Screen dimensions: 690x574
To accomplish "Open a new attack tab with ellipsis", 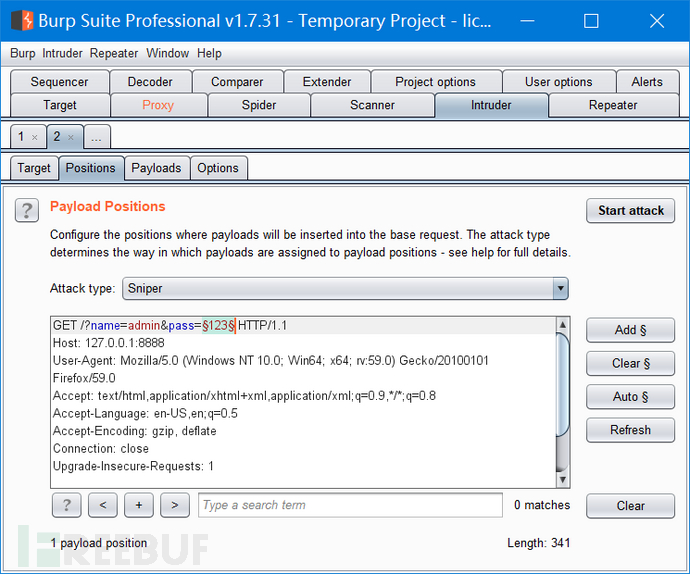I will (96, 137).
